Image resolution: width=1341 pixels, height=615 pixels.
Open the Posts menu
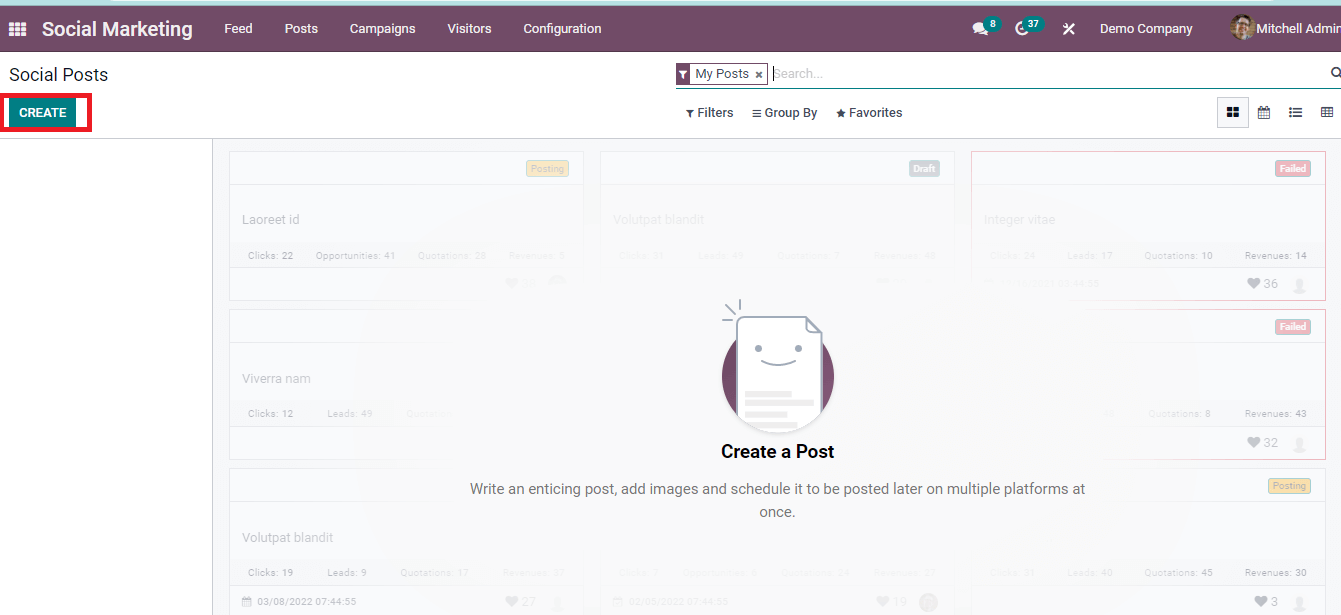point(301,29)
